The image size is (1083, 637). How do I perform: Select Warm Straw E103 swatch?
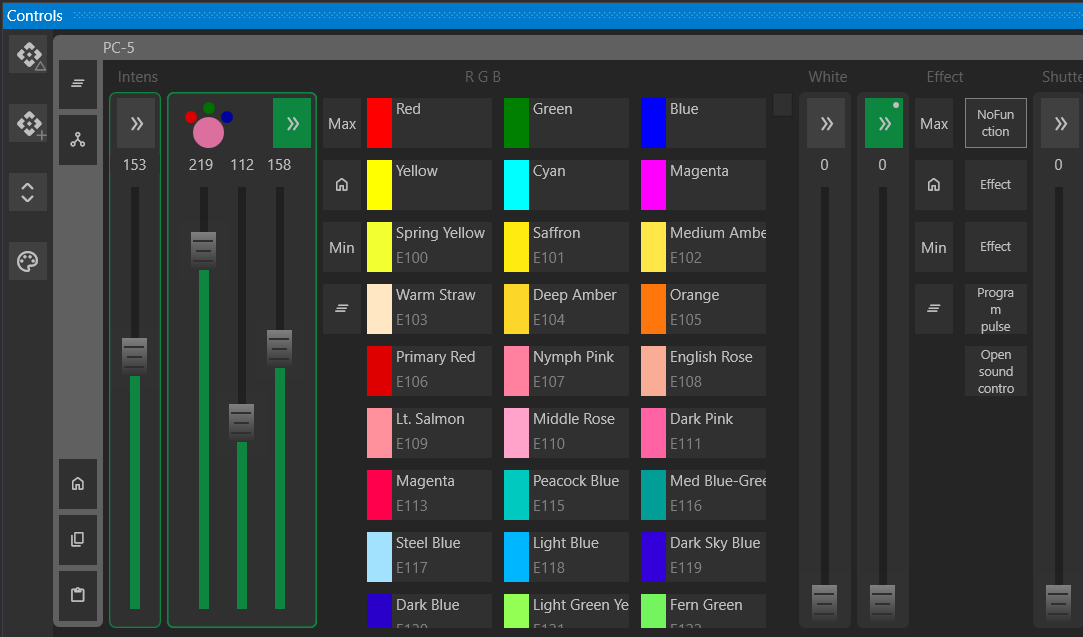click(x=429, y=309)
